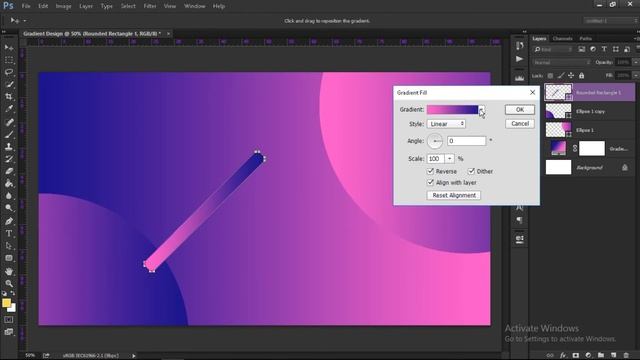Open the workspace switcher dropdown
This screenshot has height=360, width=640.
pyautogui.click(x=611, y=21)
